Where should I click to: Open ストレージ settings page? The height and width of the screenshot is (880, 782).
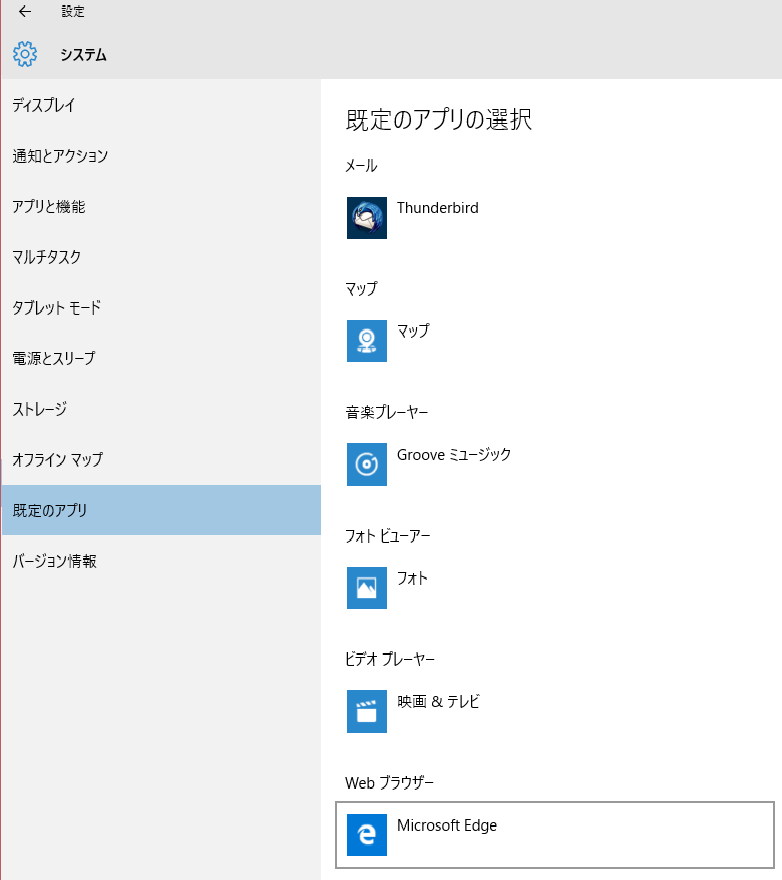click(161, 409)
